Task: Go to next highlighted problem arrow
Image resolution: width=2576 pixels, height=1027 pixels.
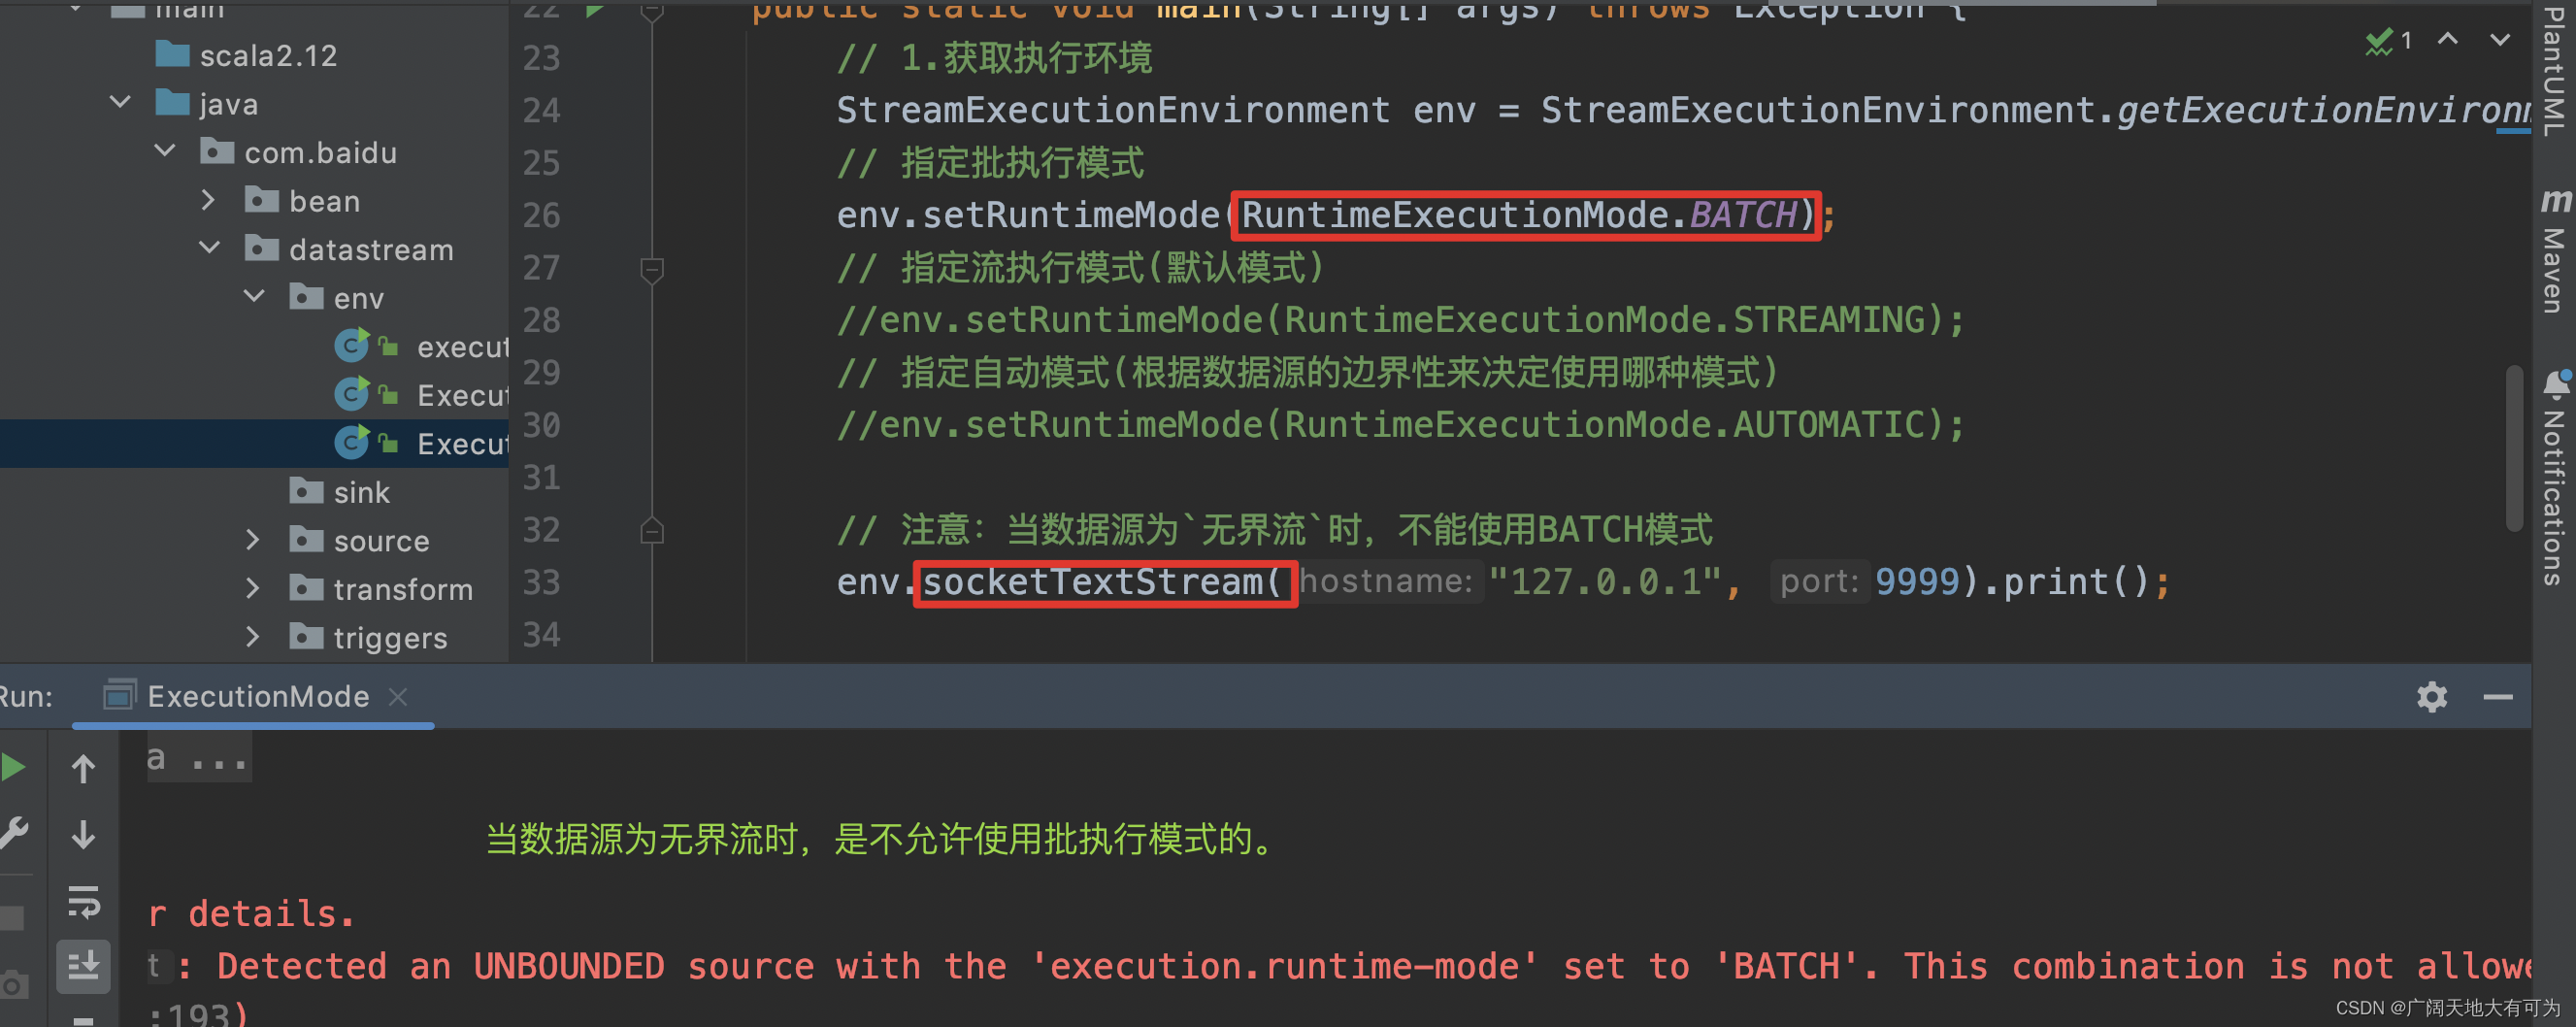Action: coord(2499,40)
